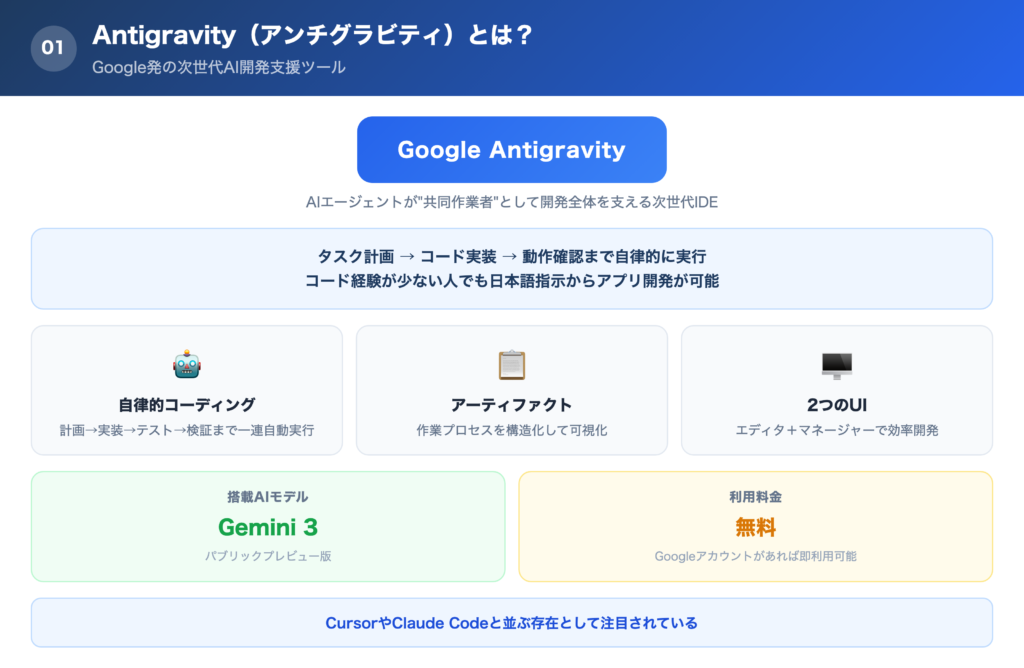Click the 利用料金 label

click(x=755, y=497)
